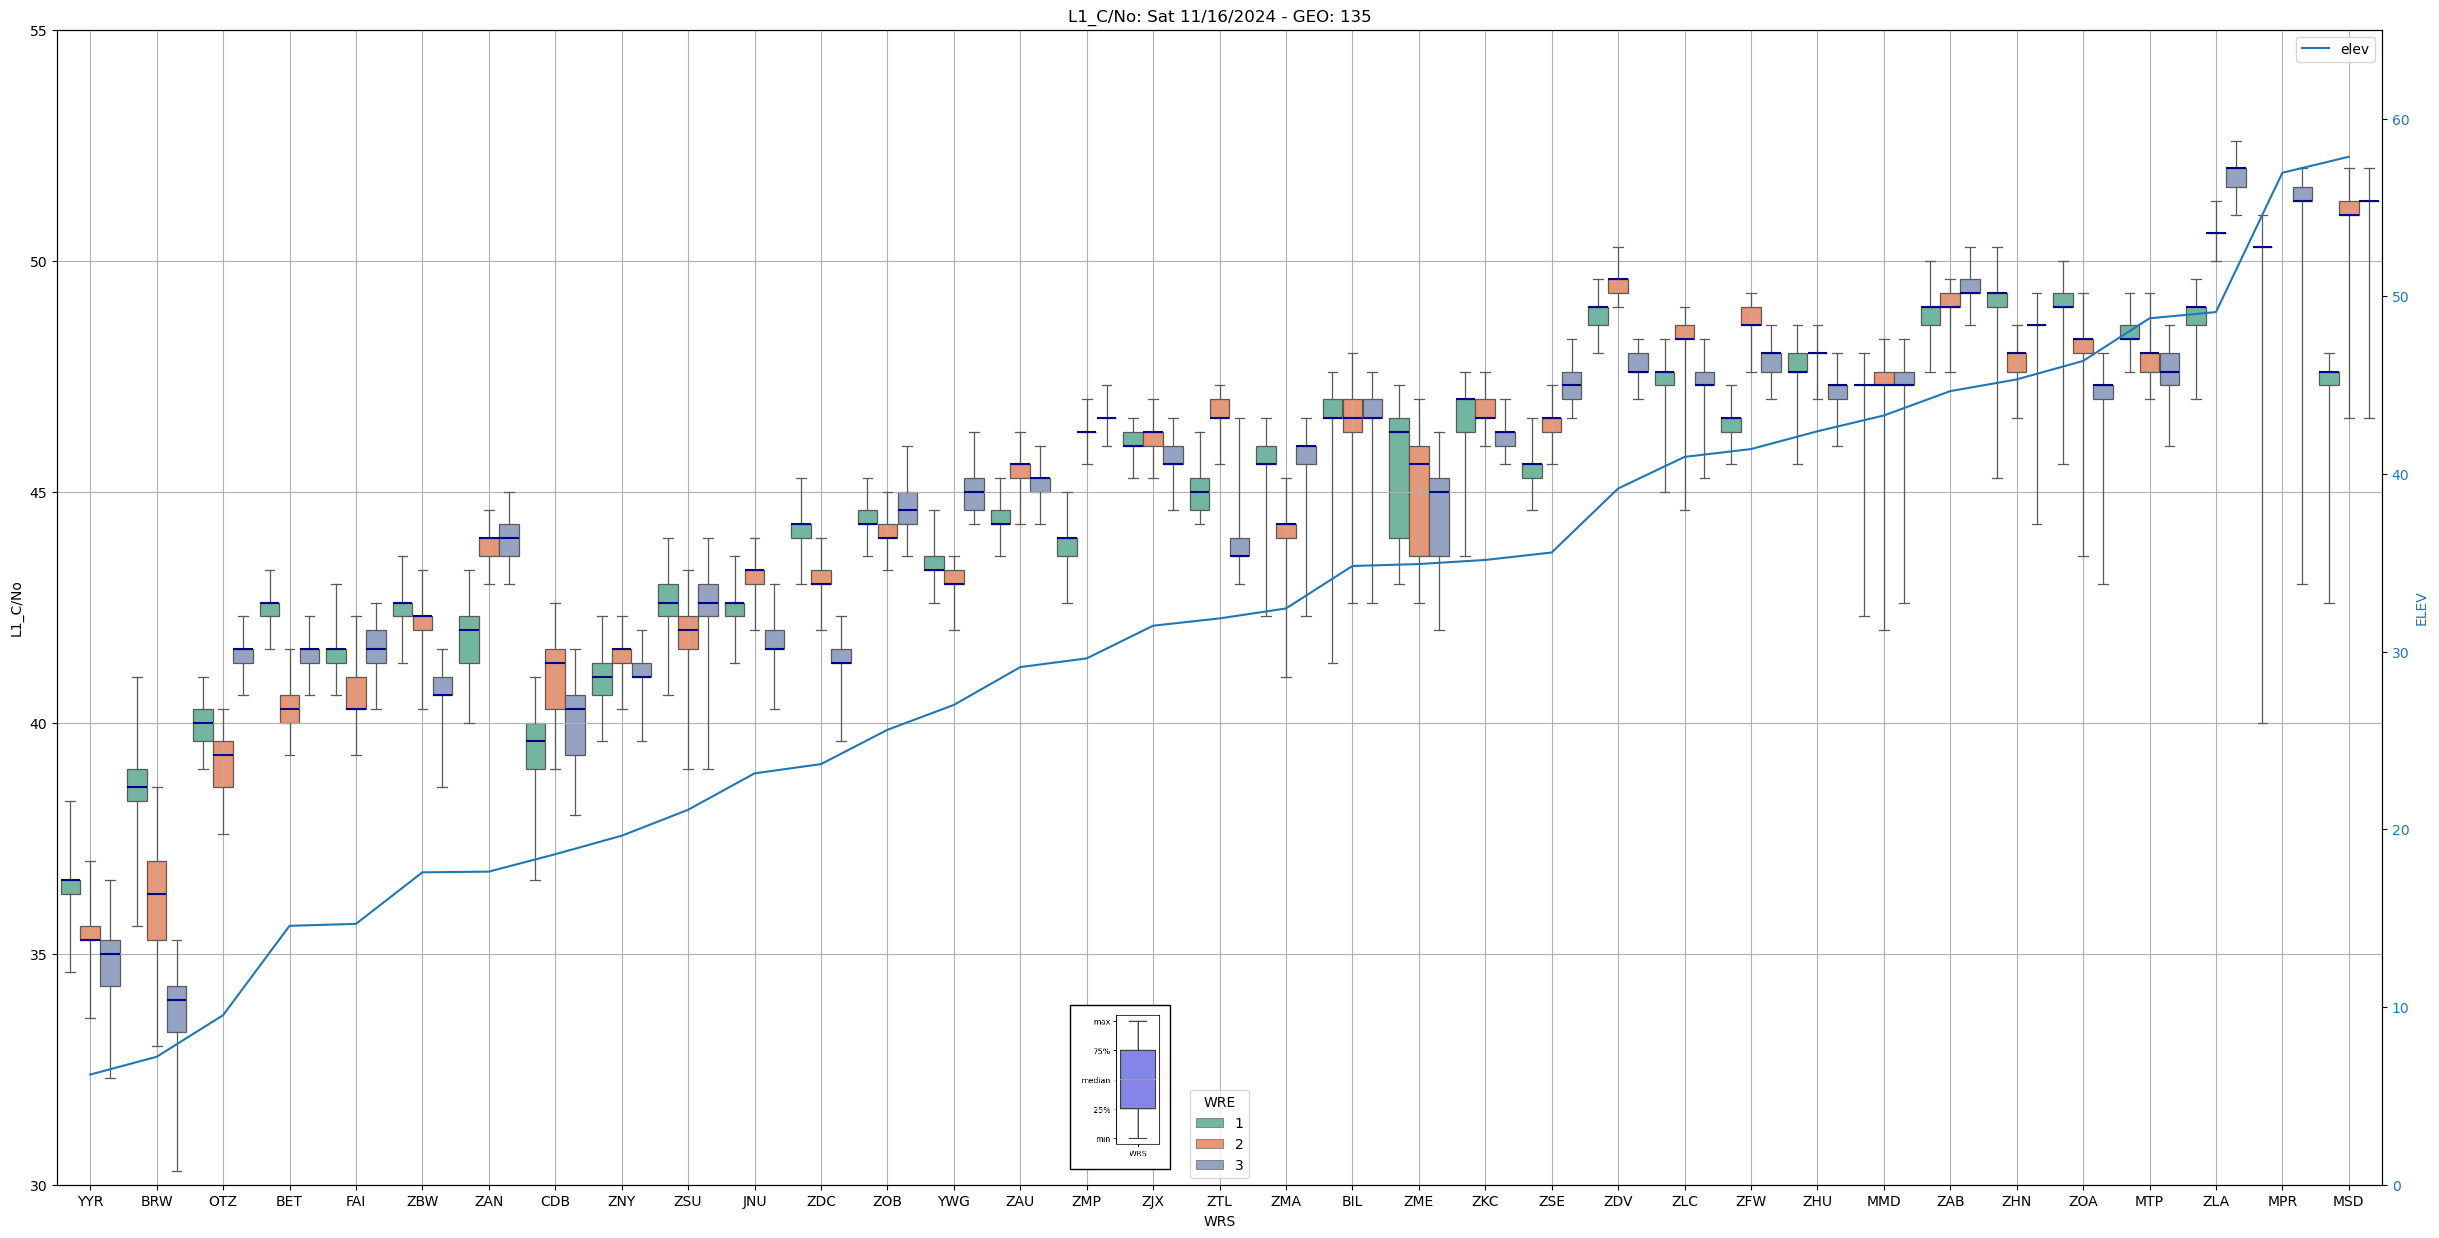Click the chart title text
Image resolution: width=2439 pixels, height=1238 pixels.
pos(1219,16)
